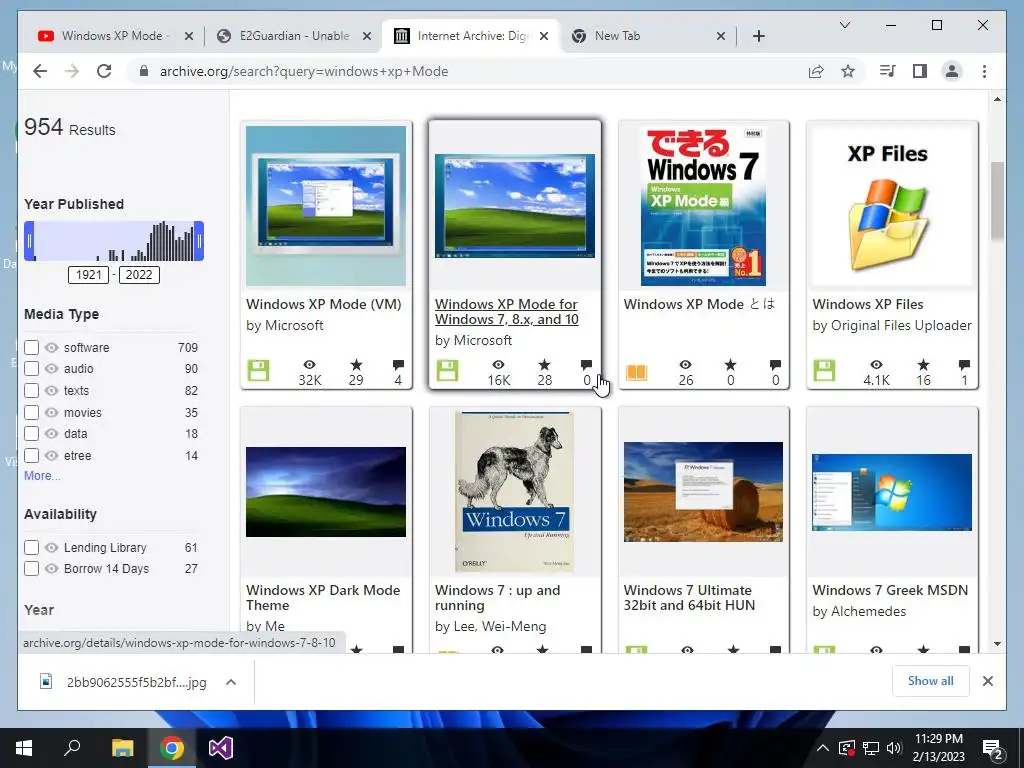This screenshot has width=1024, height=768.
Task: Open the Windows Start menu
Action: (24, 748)
